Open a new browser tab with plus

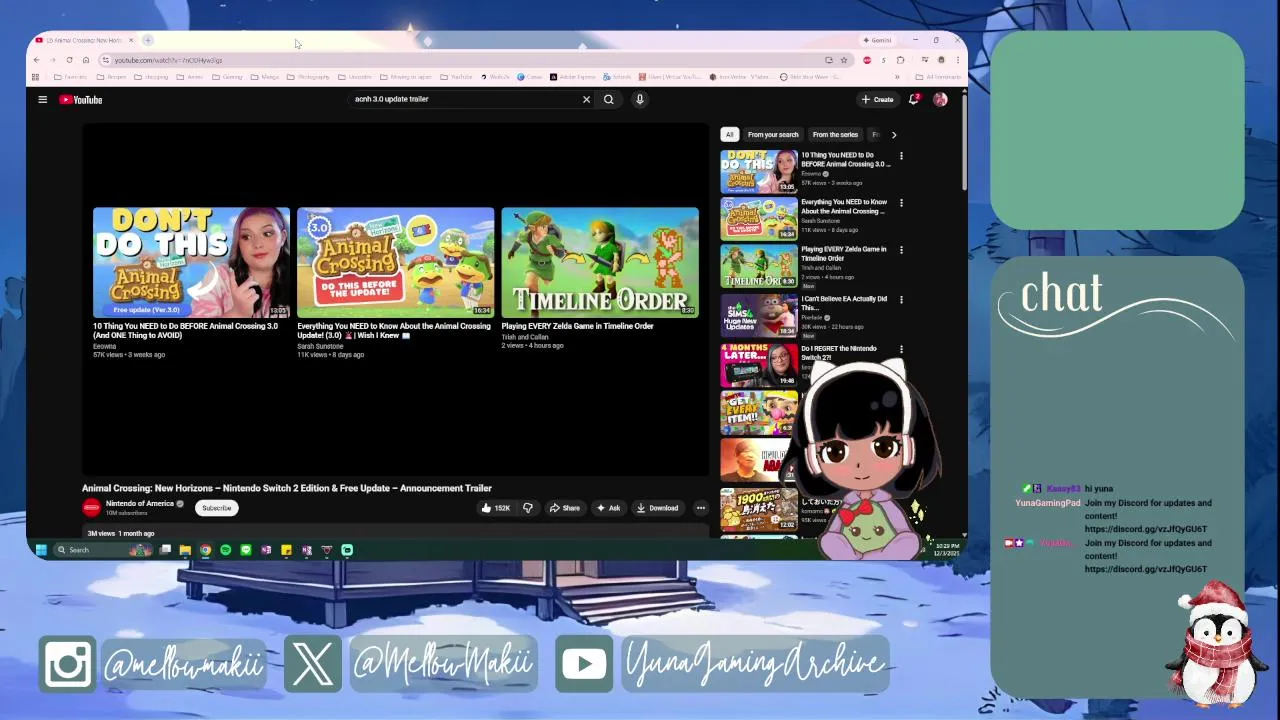point(147,40)
